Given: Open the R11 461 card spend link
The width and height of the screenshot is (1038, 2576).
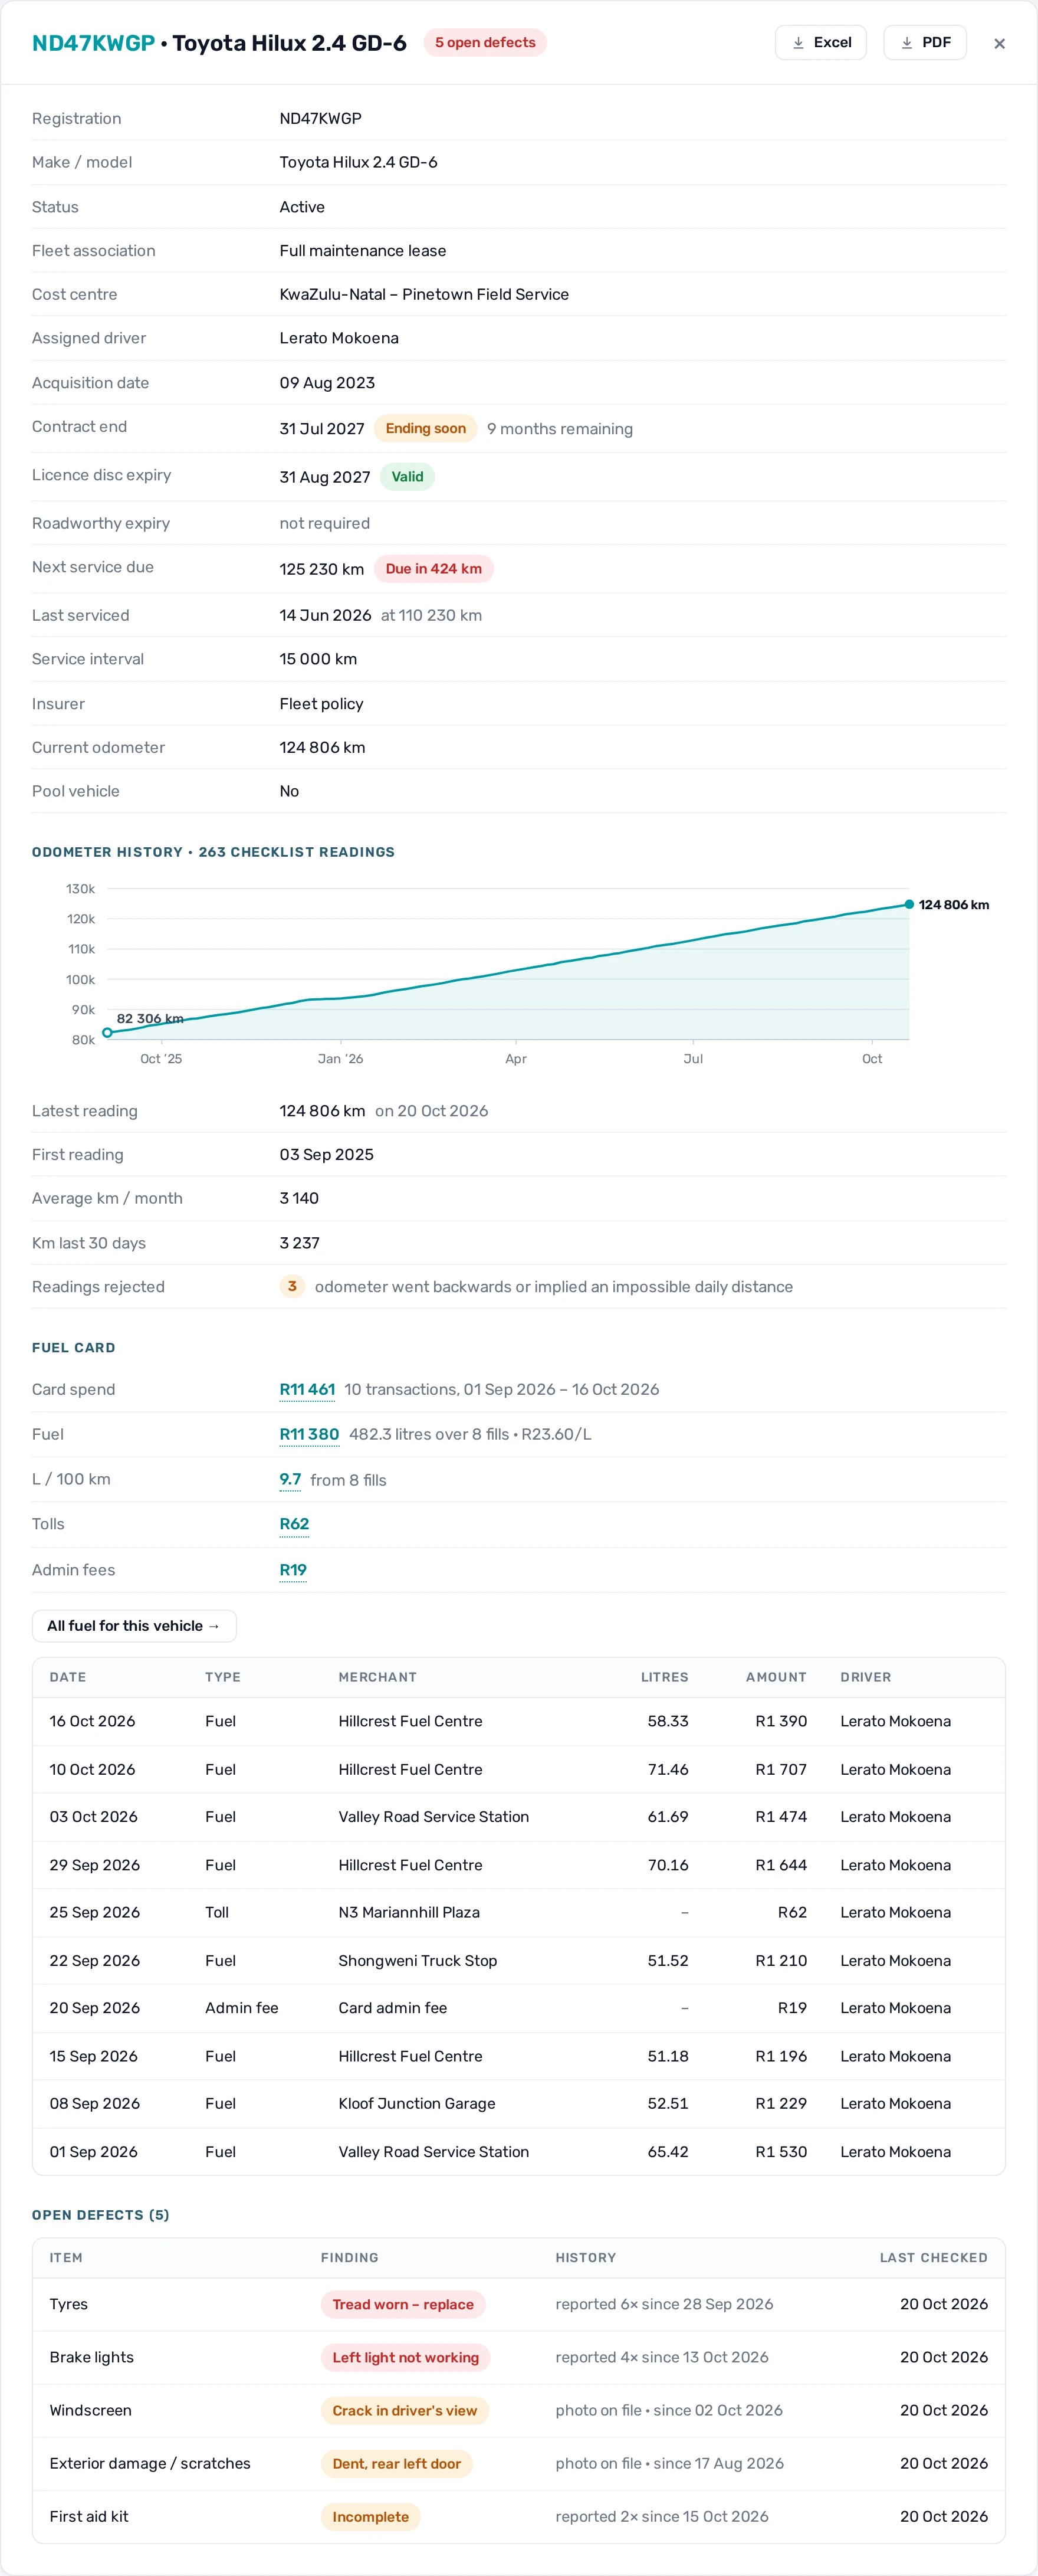Looking at the screenshot, I should pos(307,1389).
